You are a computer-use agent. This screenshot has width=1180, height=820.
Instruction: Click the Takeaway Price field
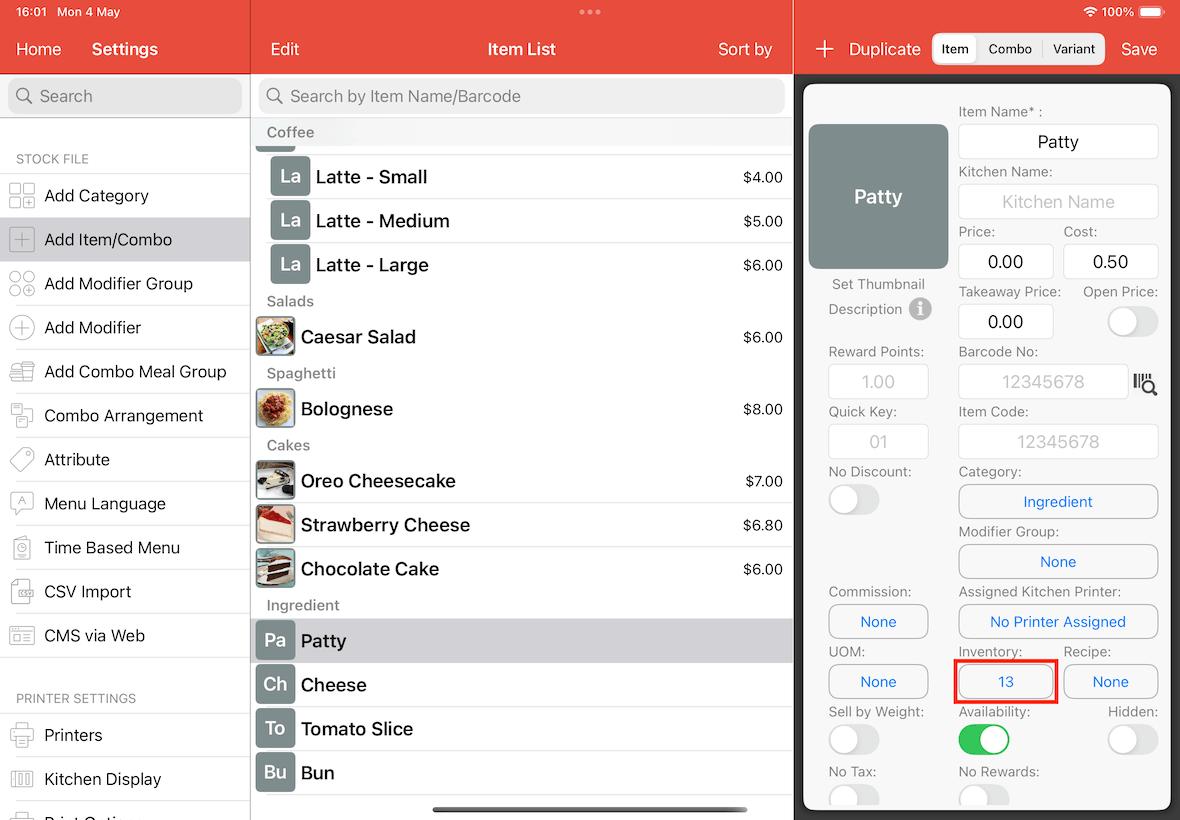coord(1005,322)
